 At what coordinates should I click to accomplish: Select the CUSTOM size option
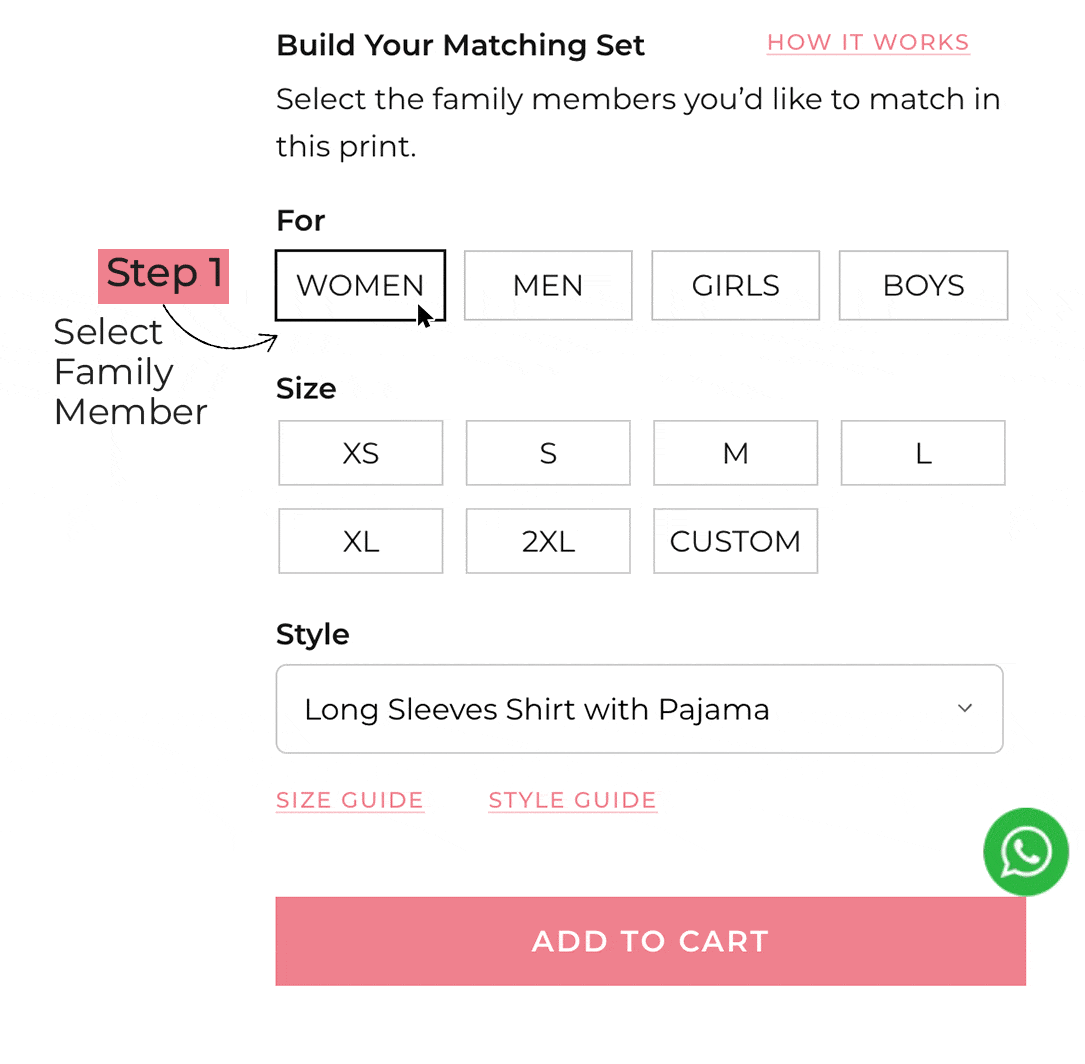(735, 541)
